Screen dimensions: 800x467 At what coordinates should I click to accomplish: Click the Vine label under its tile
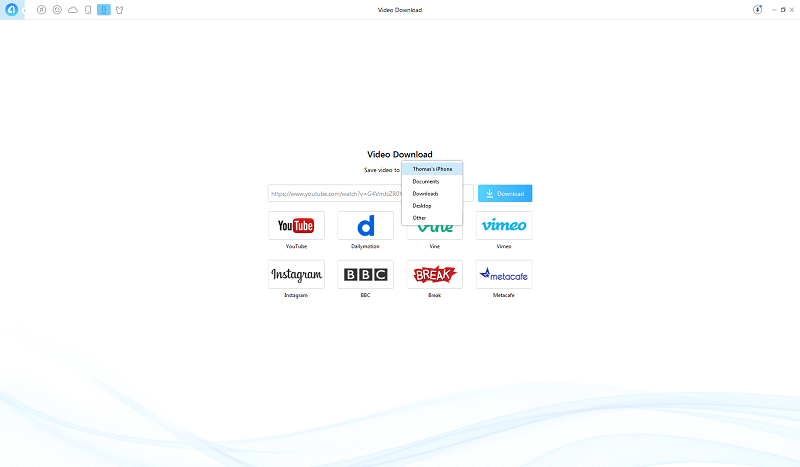tap(435, 247)
